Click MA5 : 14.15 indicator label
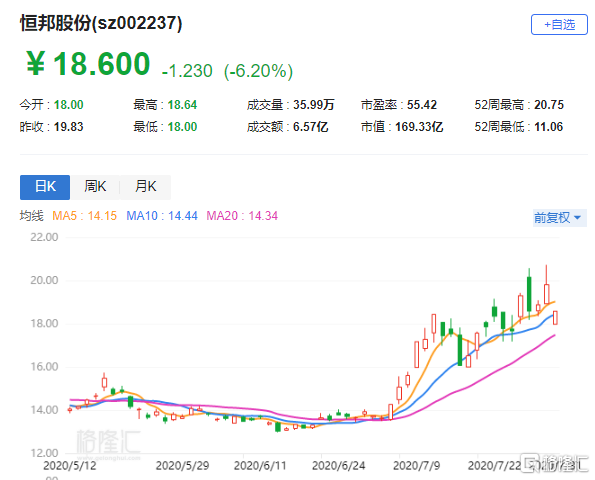This screenshot has height=480, width=595. (x=84, y=216)
